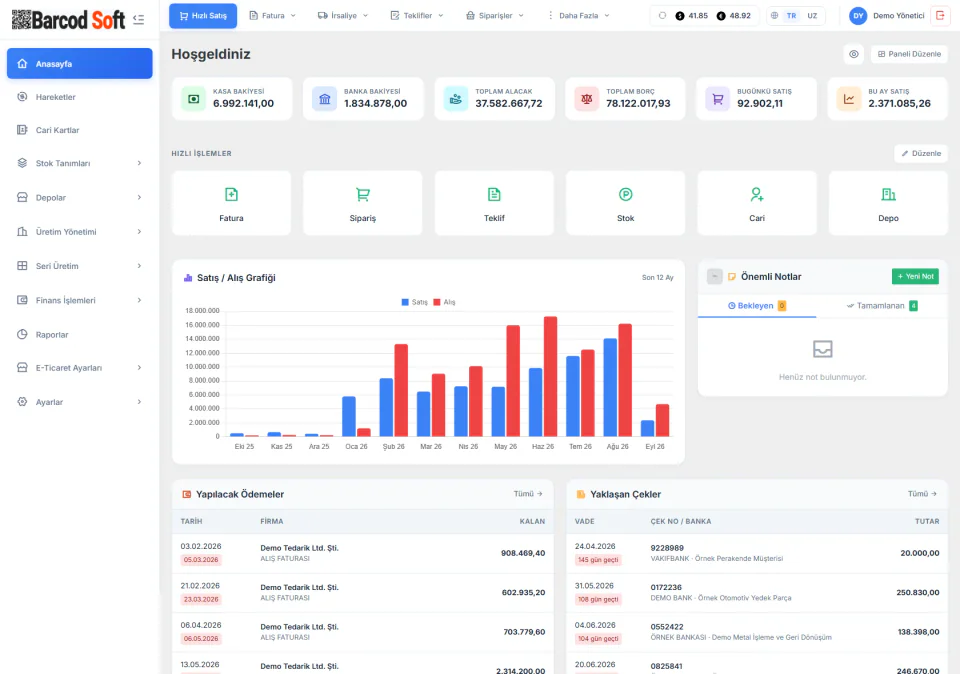Screen dimensions: 960x674
Task: Add a note with Yeni Not
Action: pos(915,277)
